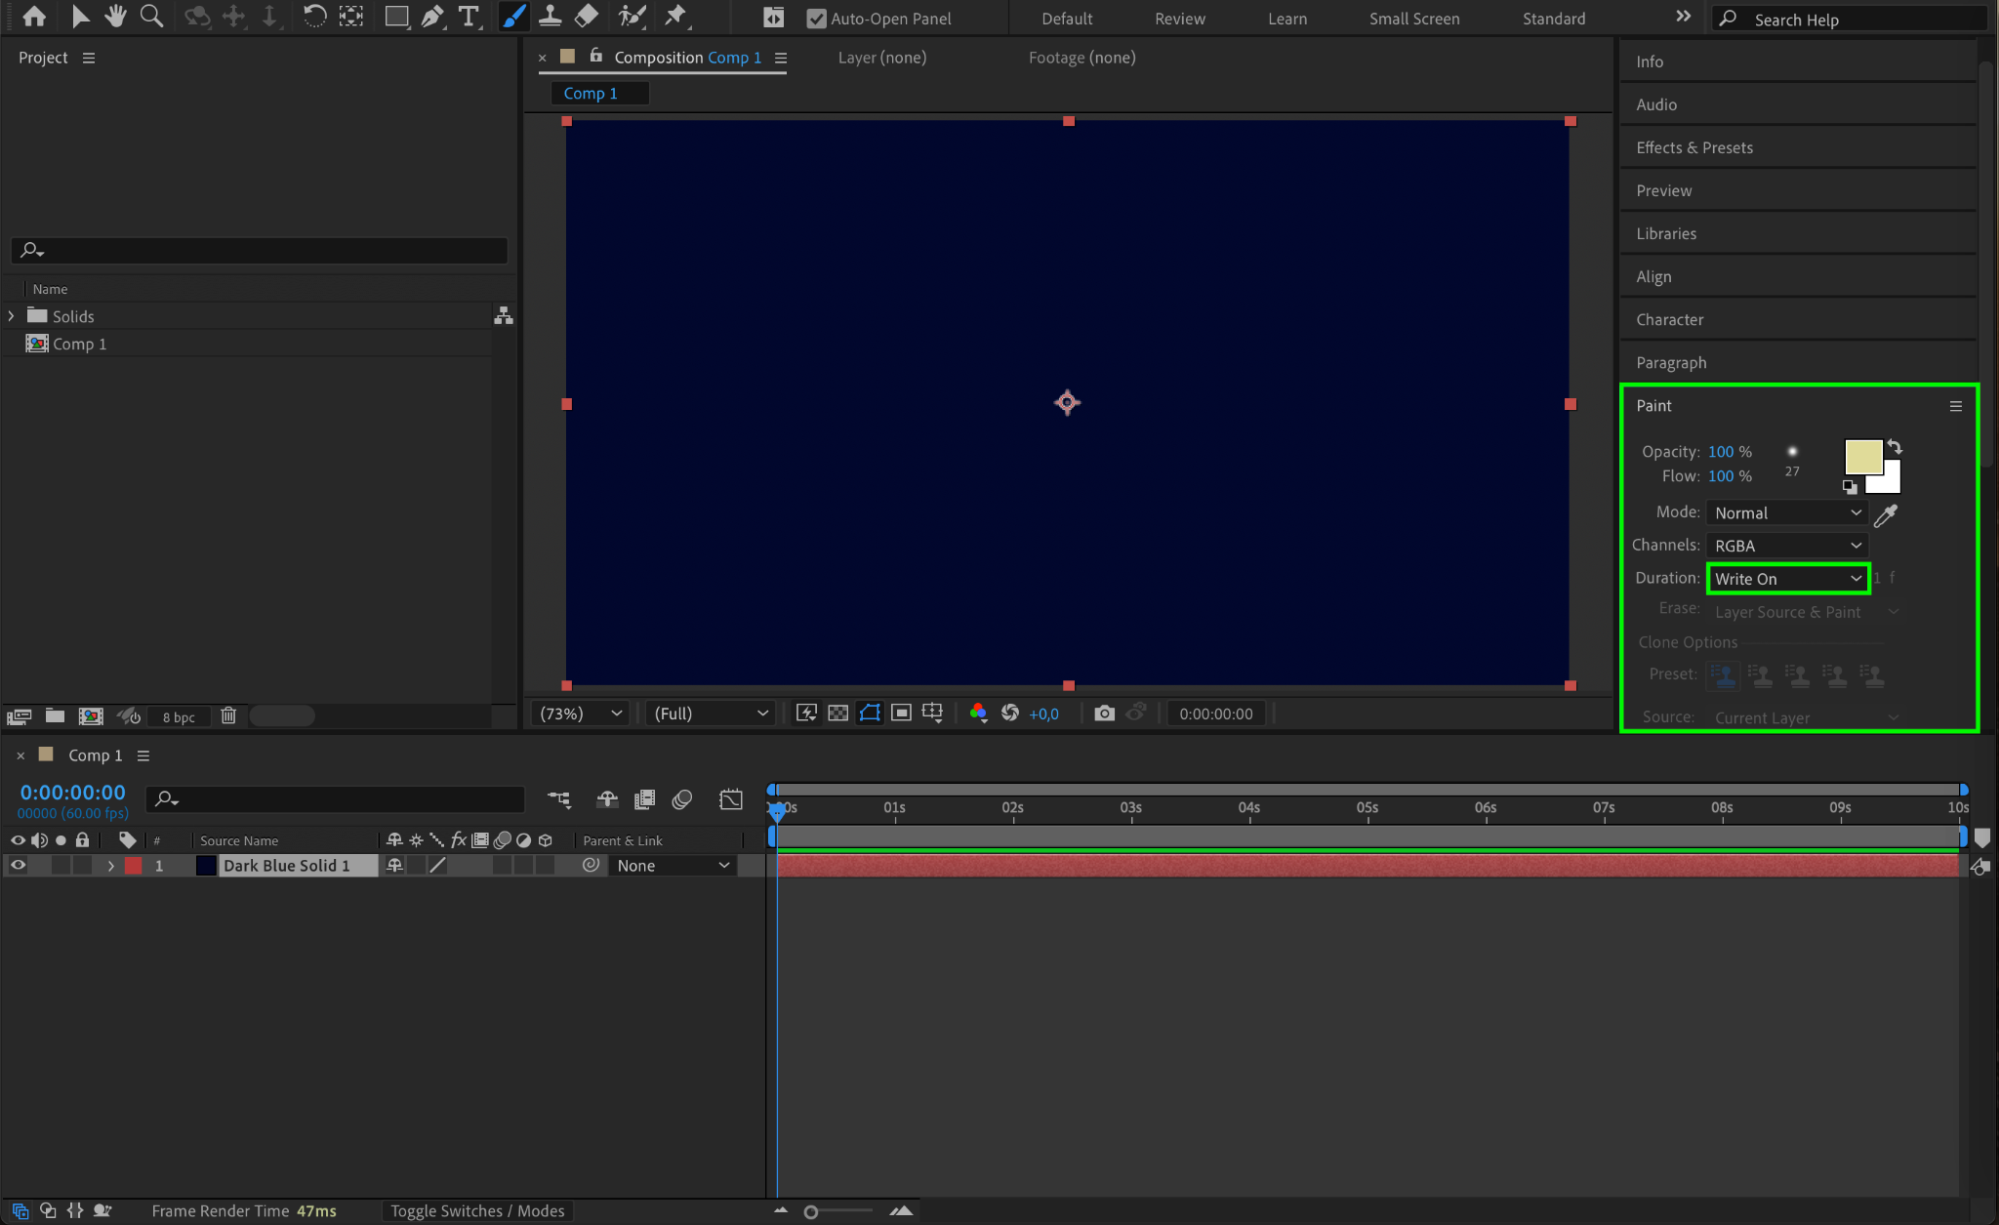Screen dimensions: 1999x1225
Task: Select the Eraser tool
Action: point(587,16)
